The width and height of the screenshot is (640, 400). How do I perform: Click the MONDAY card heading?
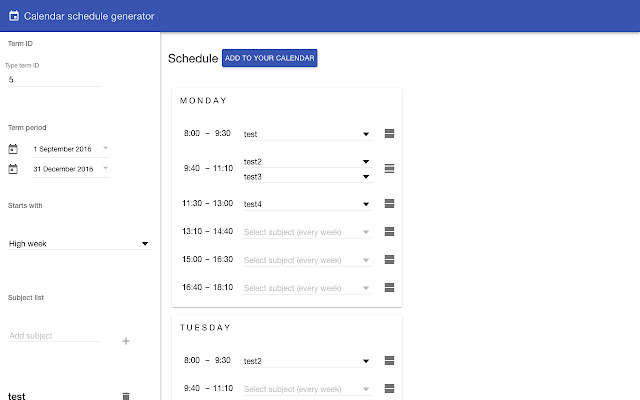click(203, 100)
